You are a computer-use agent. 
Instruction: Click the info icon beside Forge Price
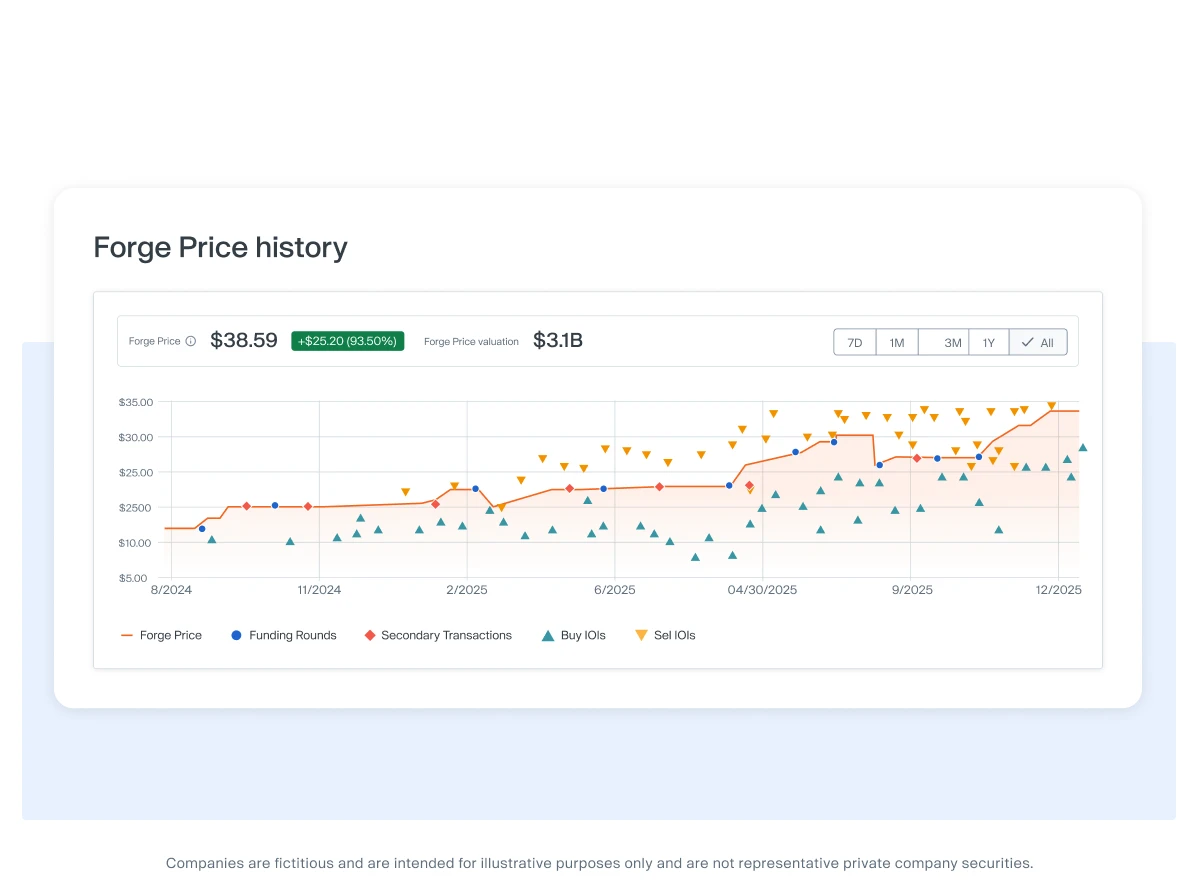pos(191,341)
